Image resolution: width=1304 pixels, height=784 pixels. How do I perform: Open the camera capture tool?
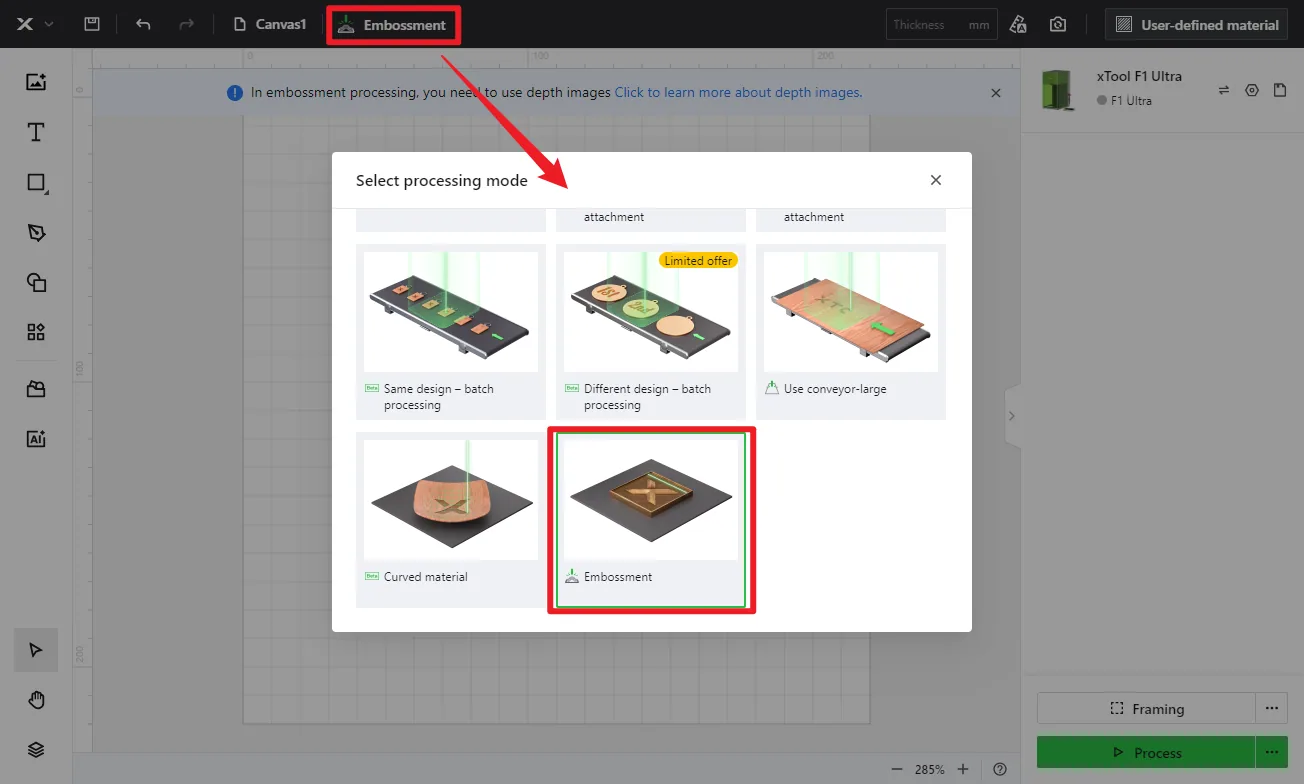(1058, 25)
